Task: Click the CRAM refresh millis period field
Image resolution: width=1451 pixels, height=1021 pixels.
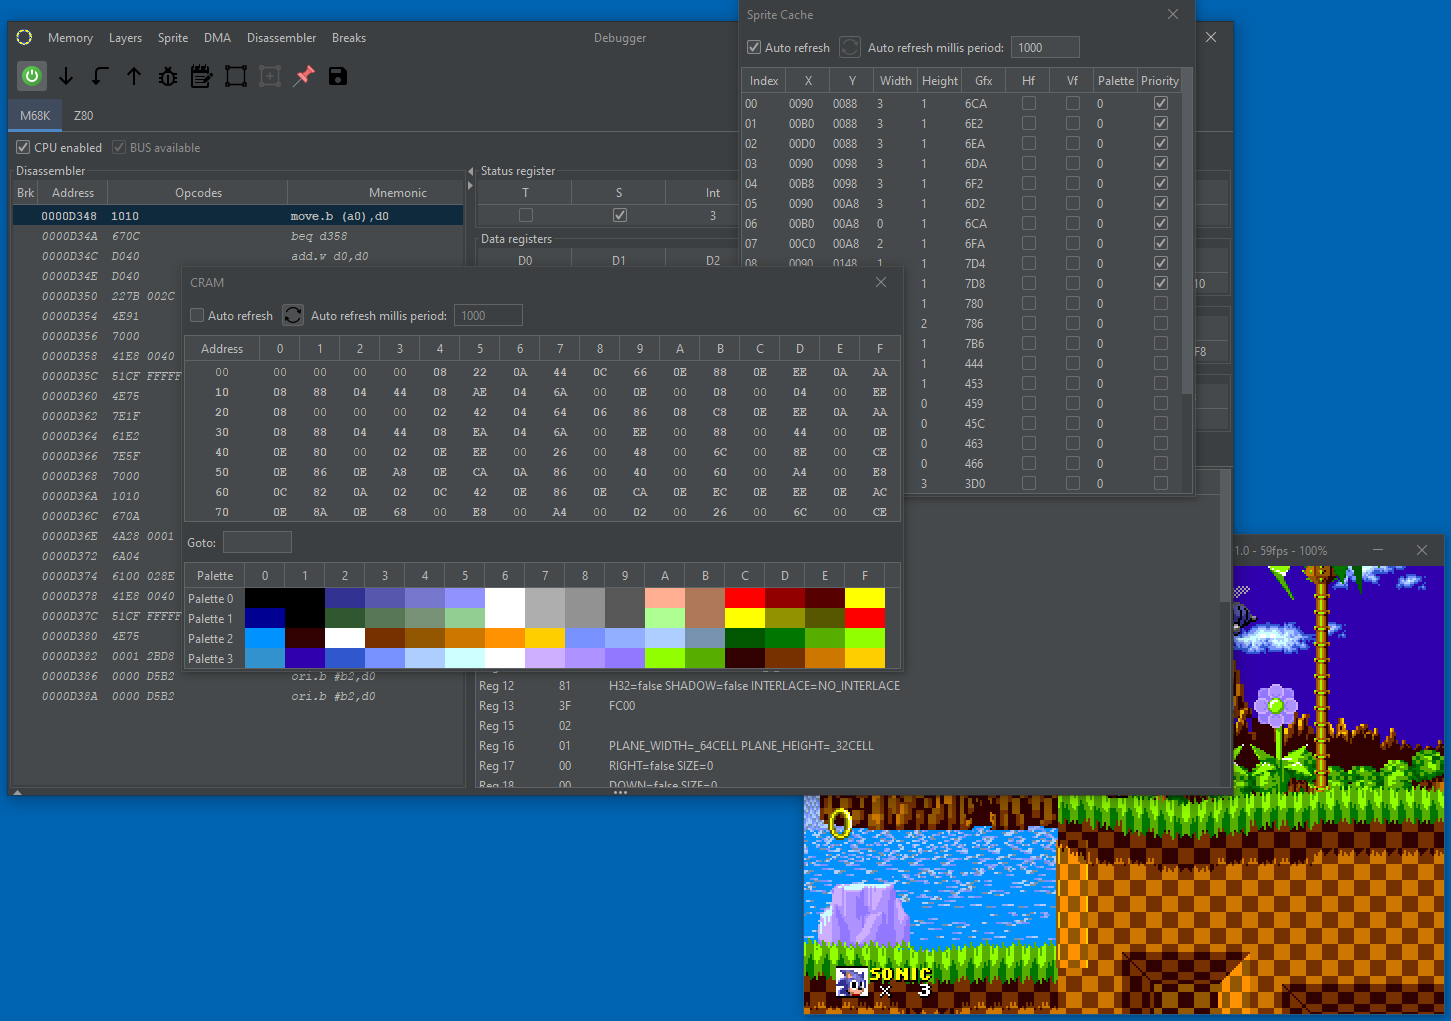Action: [488, 315]
